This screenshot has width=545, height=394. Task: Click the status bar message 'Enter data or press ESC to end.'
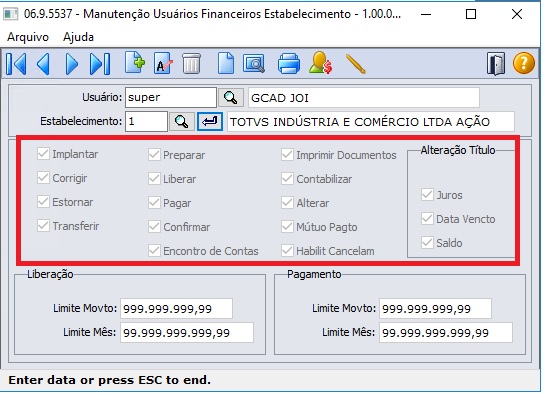pos(109,380)
